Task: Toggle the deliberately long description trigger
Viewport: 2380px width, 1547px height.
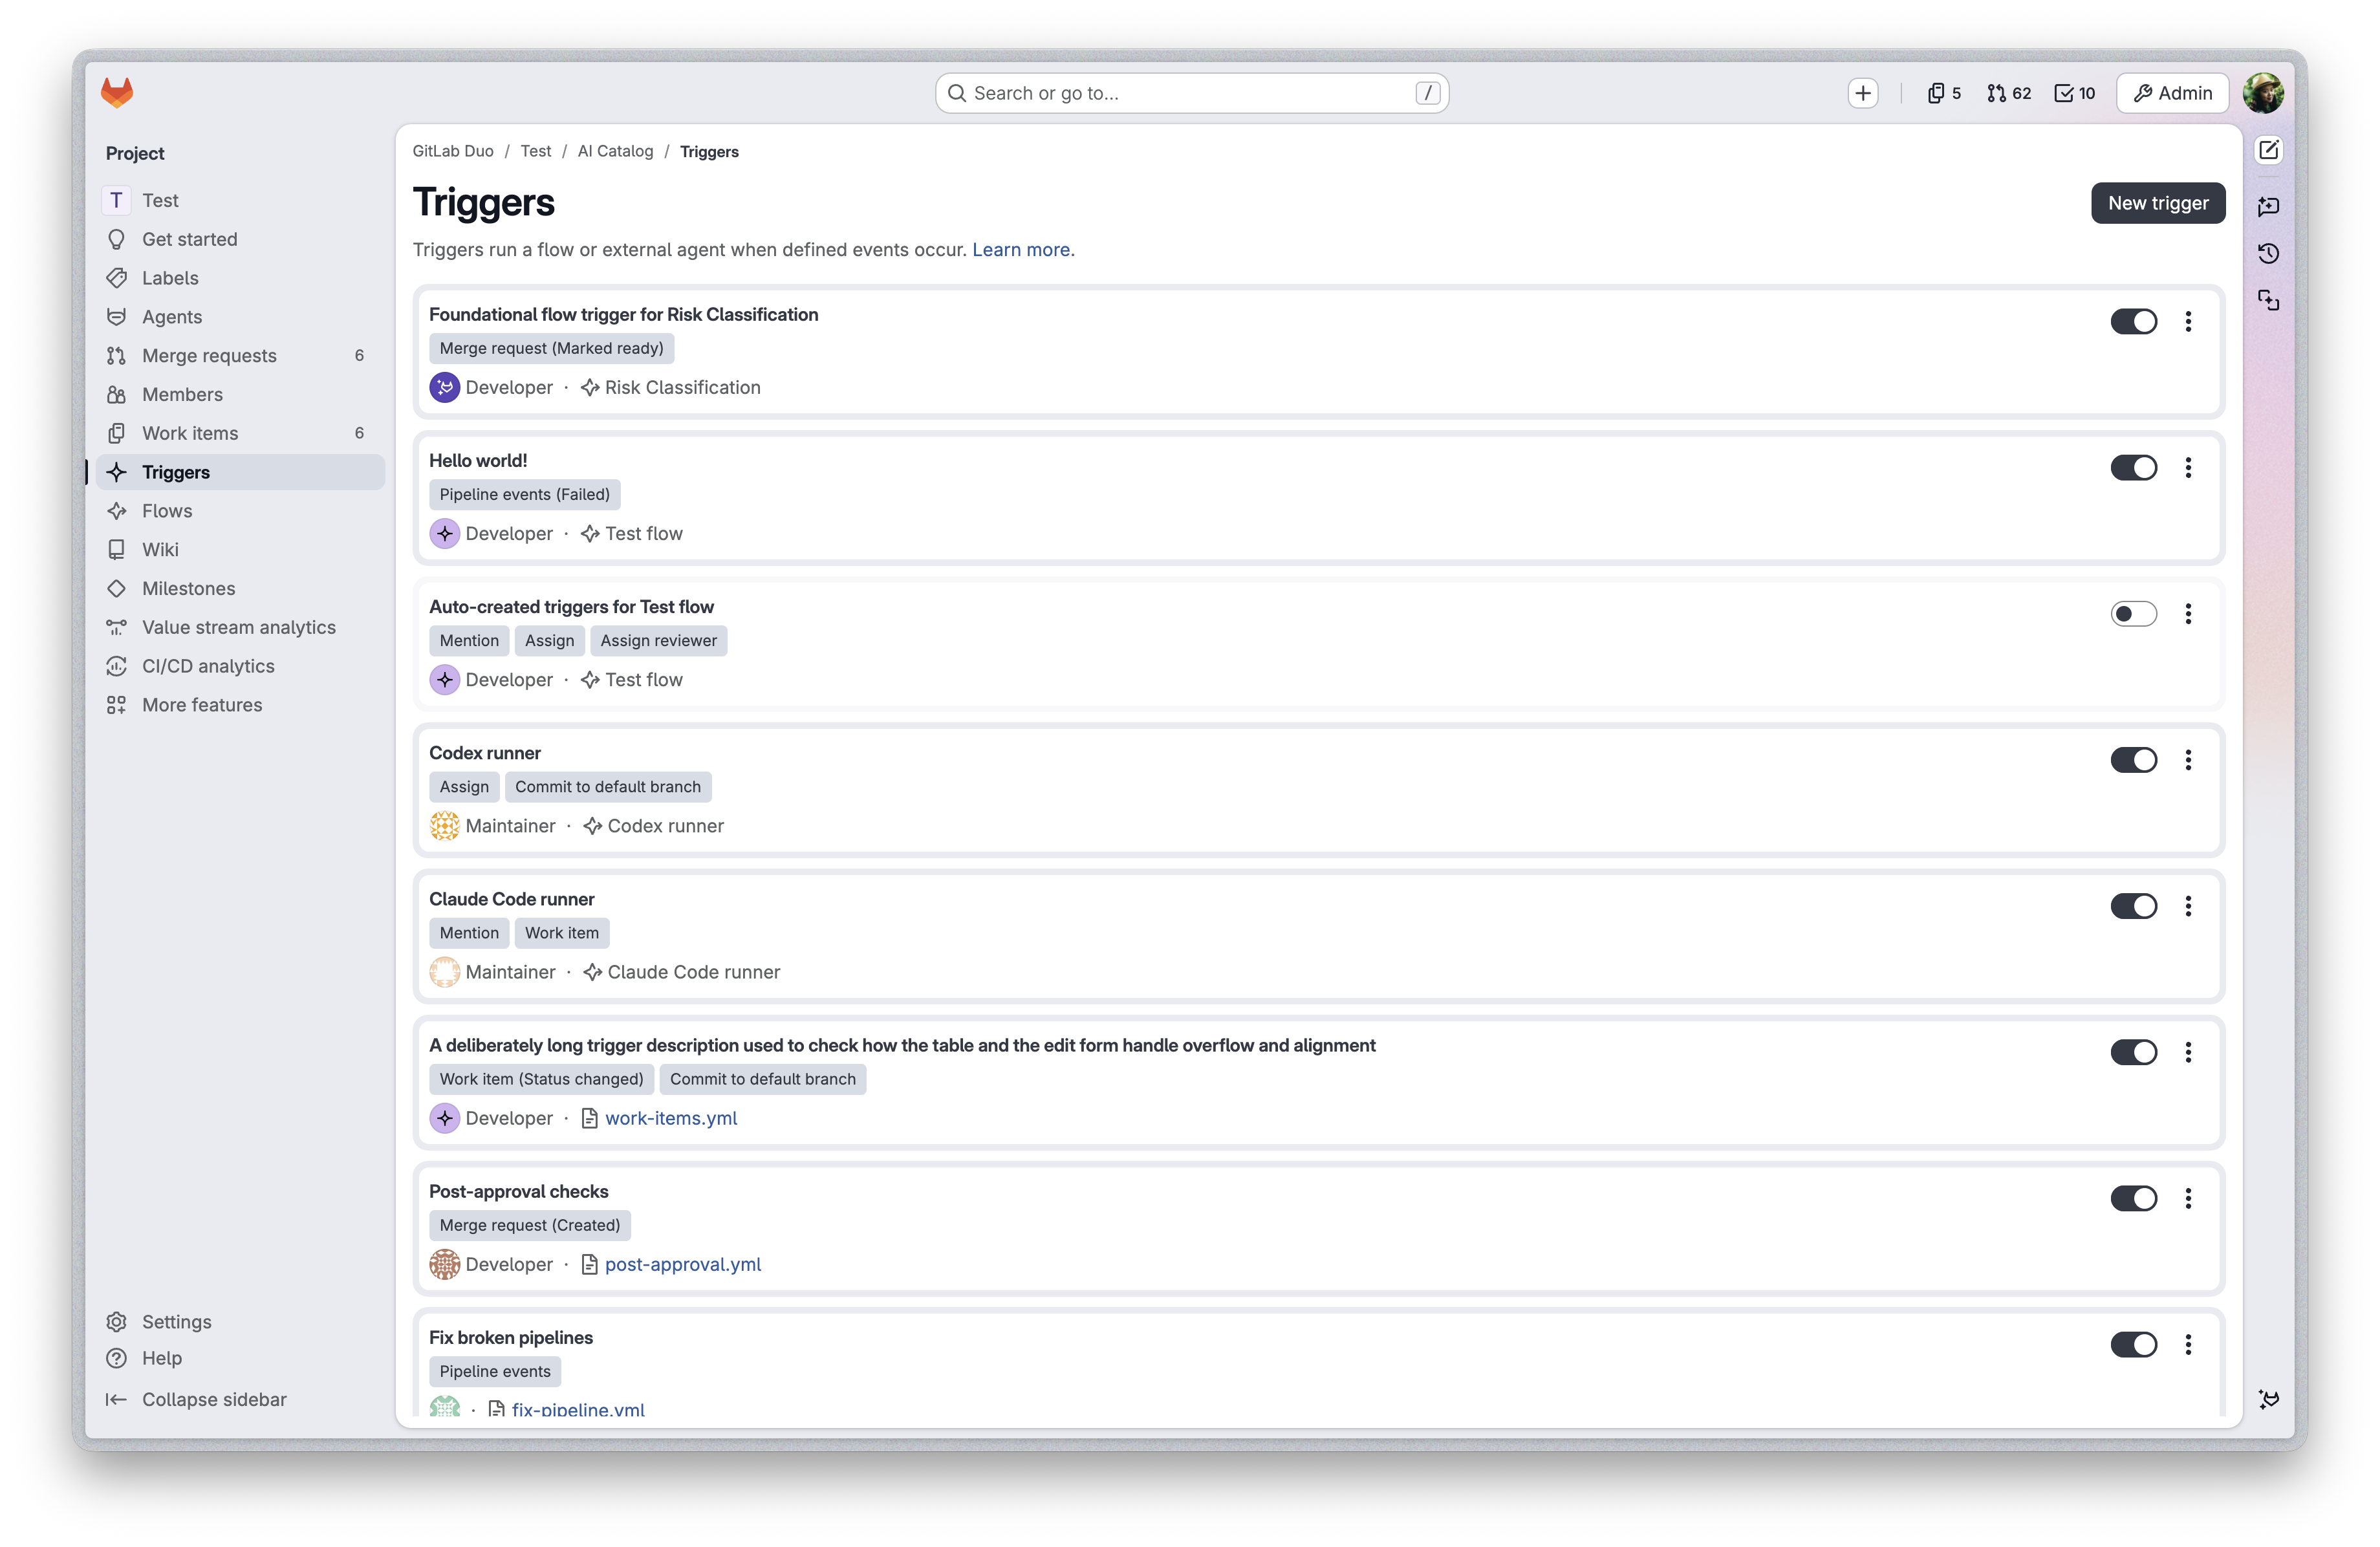Action: click(2133, 1052)
